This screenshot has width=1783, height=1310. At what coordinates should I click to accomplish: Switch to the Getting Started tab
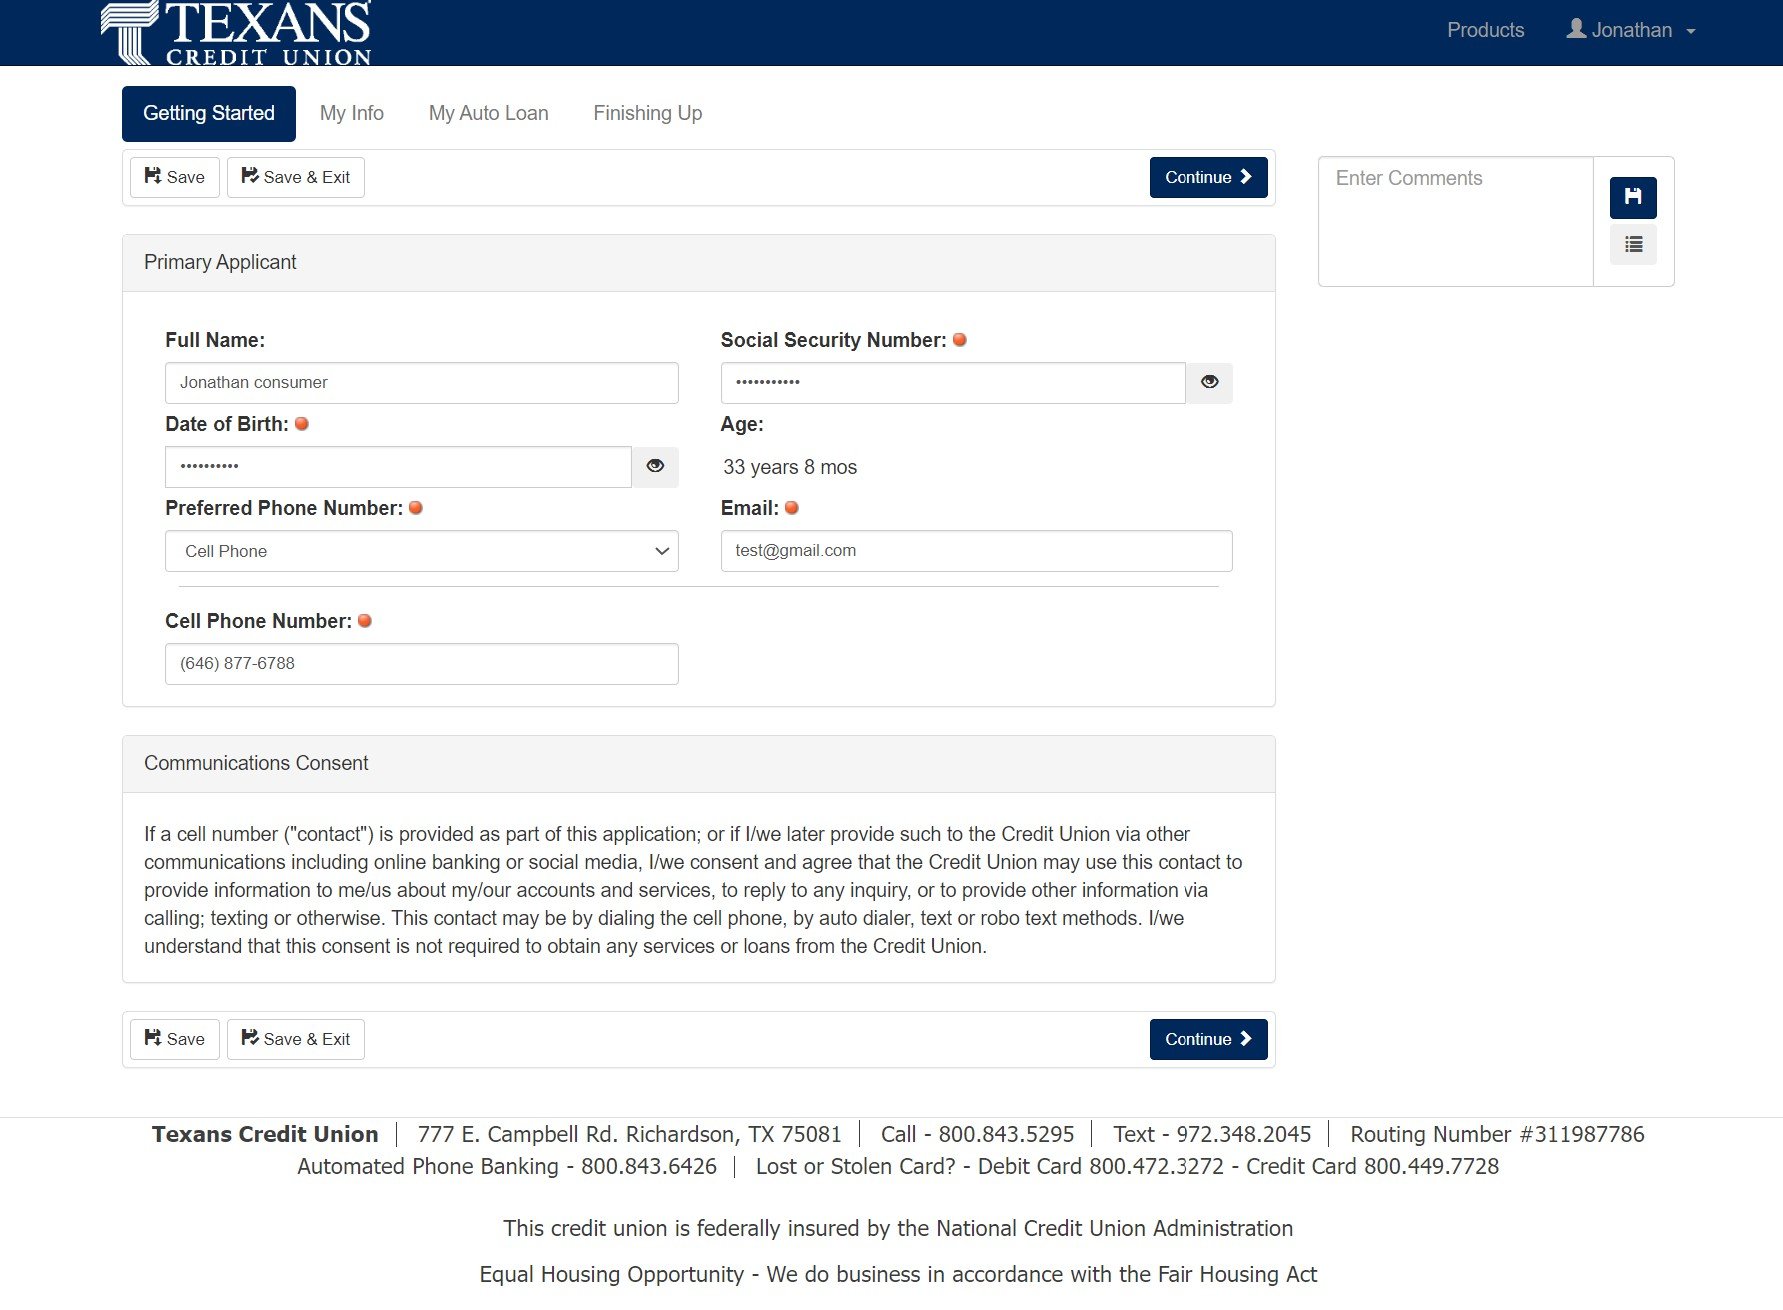pyautogui.click(x=209, y=113)
